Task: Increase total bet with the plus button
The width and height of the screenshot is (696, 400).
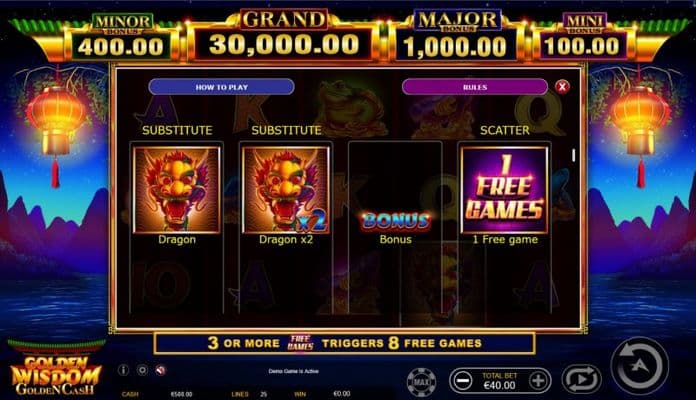Action: (538, 381)
